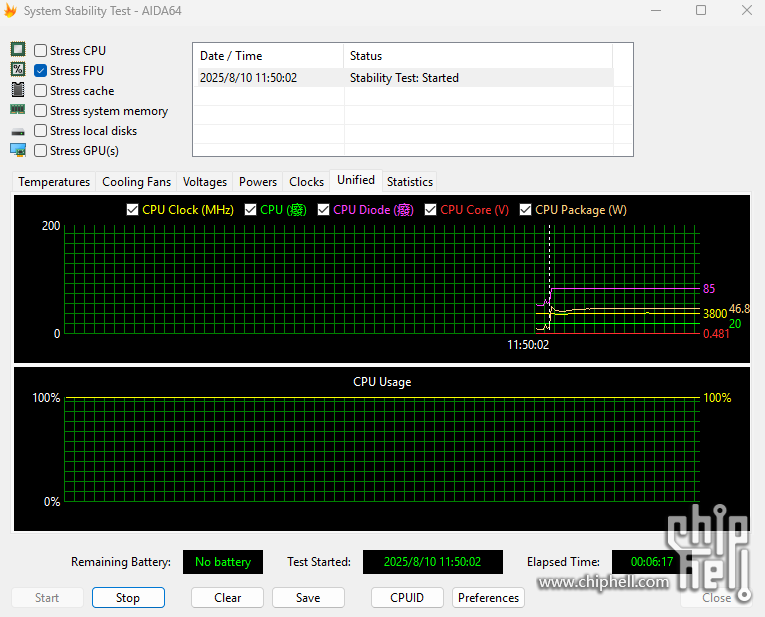Click the 100% usage value on right
The image size is (765, 617).
pos(717,398)
